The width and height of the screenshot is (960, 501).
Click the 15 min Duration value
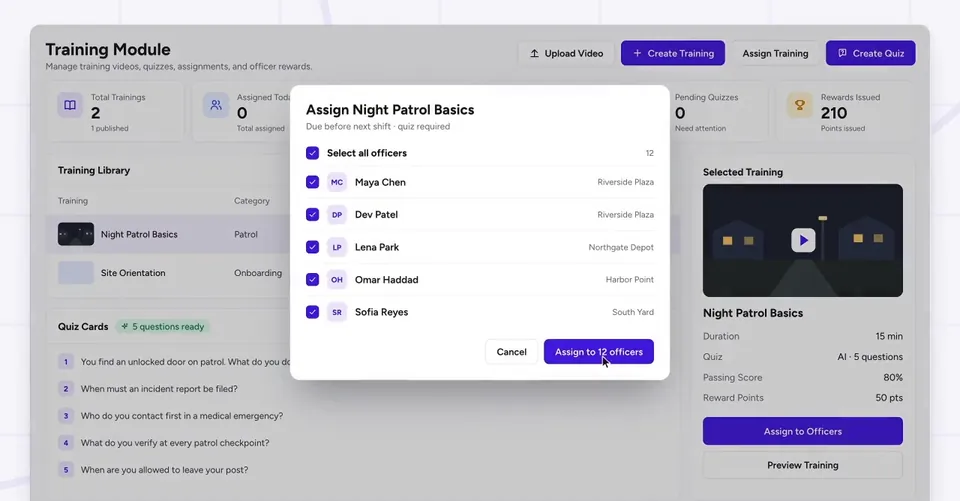point(889,336)
